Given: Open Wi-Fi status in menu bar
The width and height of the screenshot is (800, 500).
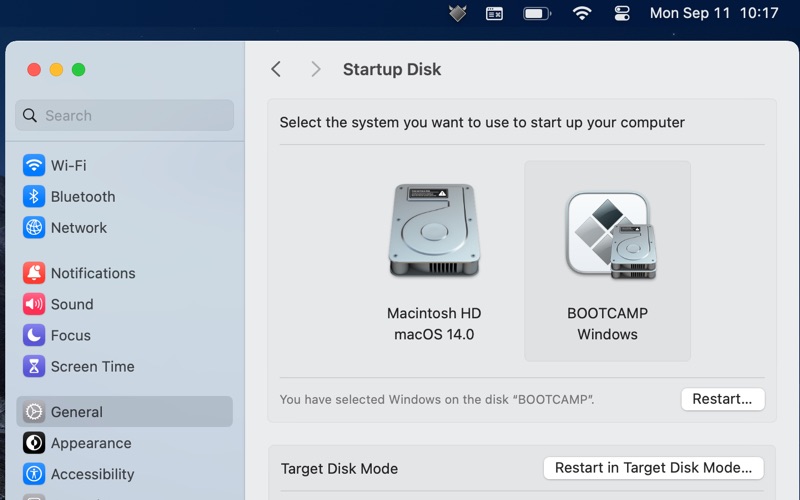Looking at the screenshot, I should pos(582,13).
